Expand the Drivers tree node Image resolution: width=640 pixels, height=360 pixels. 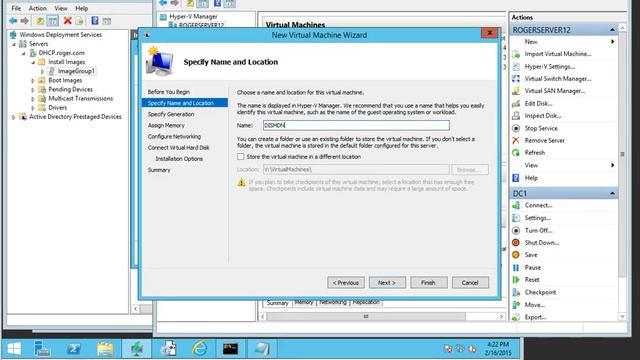[33, 108]
